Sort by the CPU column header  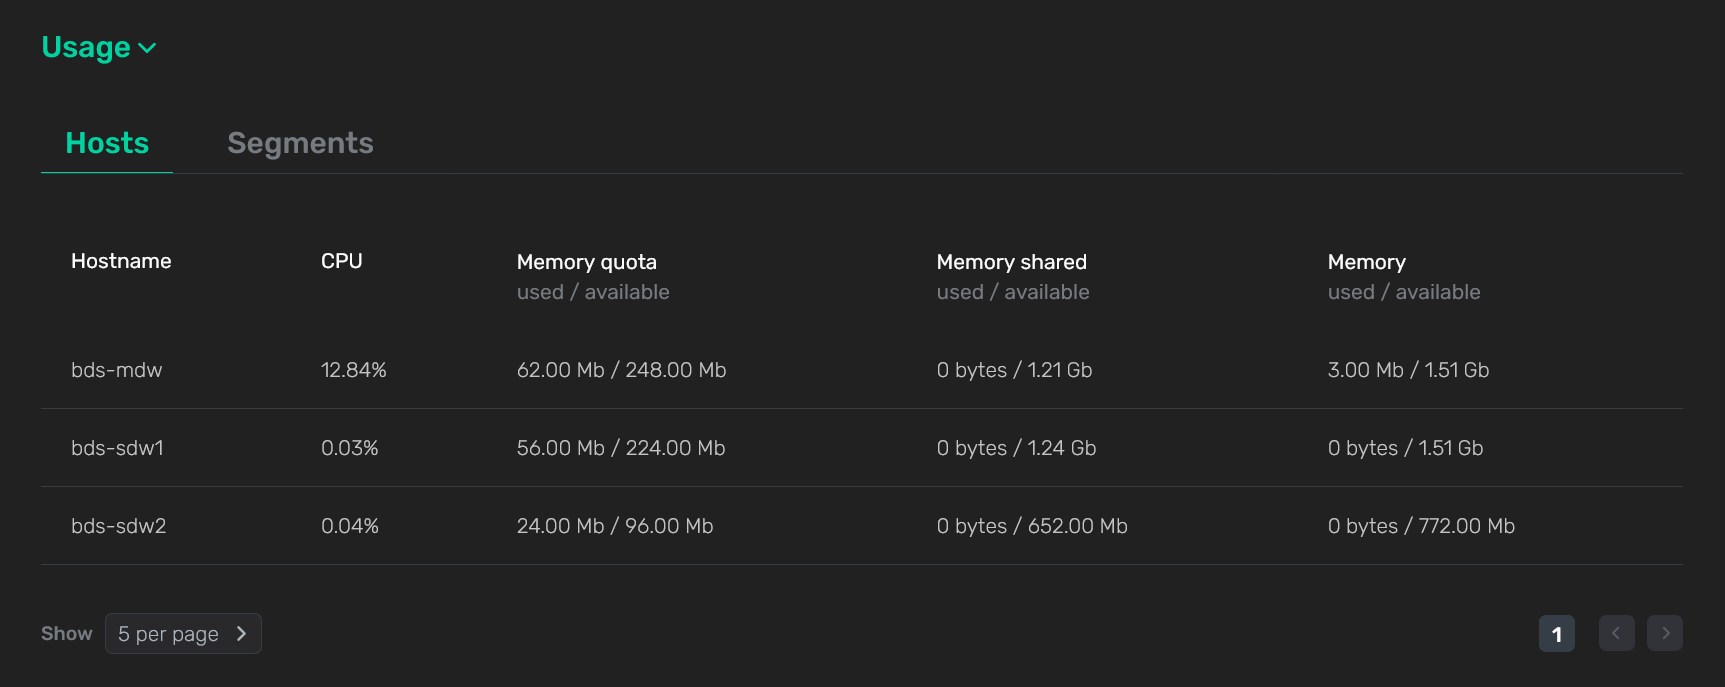(342, 261)
